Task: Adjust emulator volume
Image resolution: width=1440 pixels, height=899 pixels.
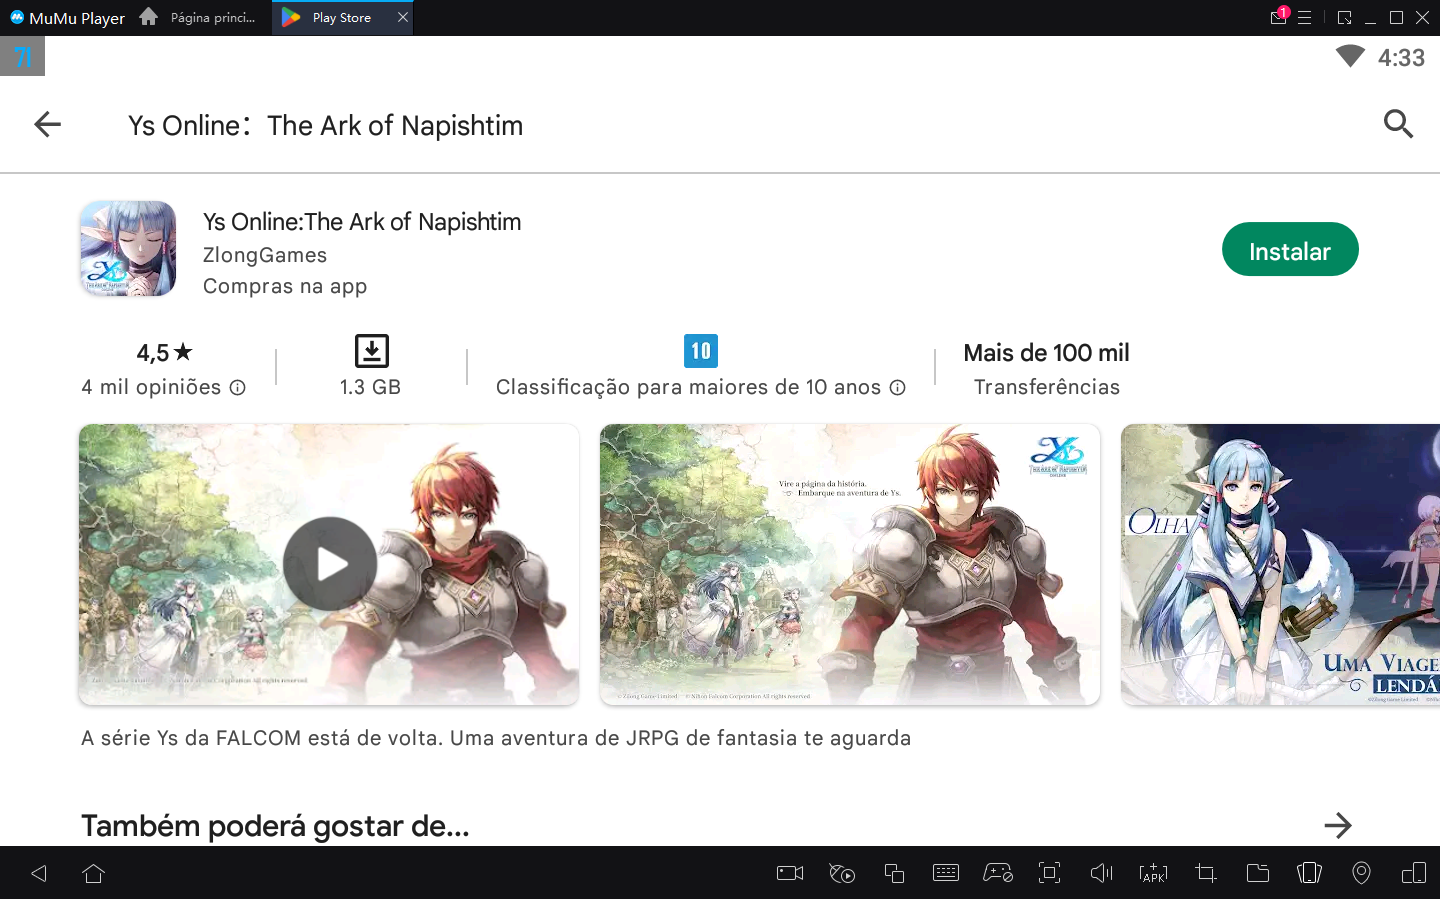Action: (x=1101, y=872)
